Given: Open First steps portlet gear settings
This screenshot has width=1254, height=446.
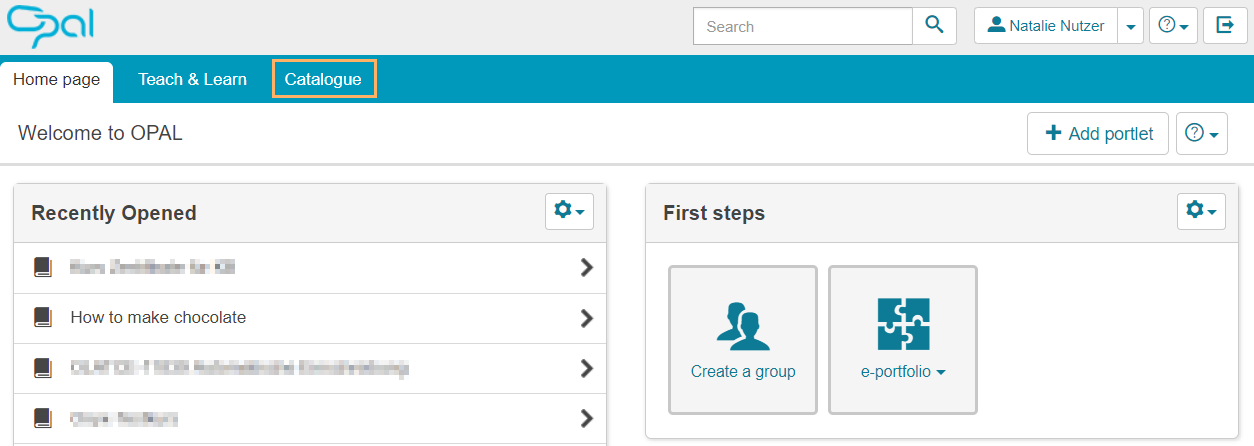Looking at the screenshot, I should (x=1201, y=212).
